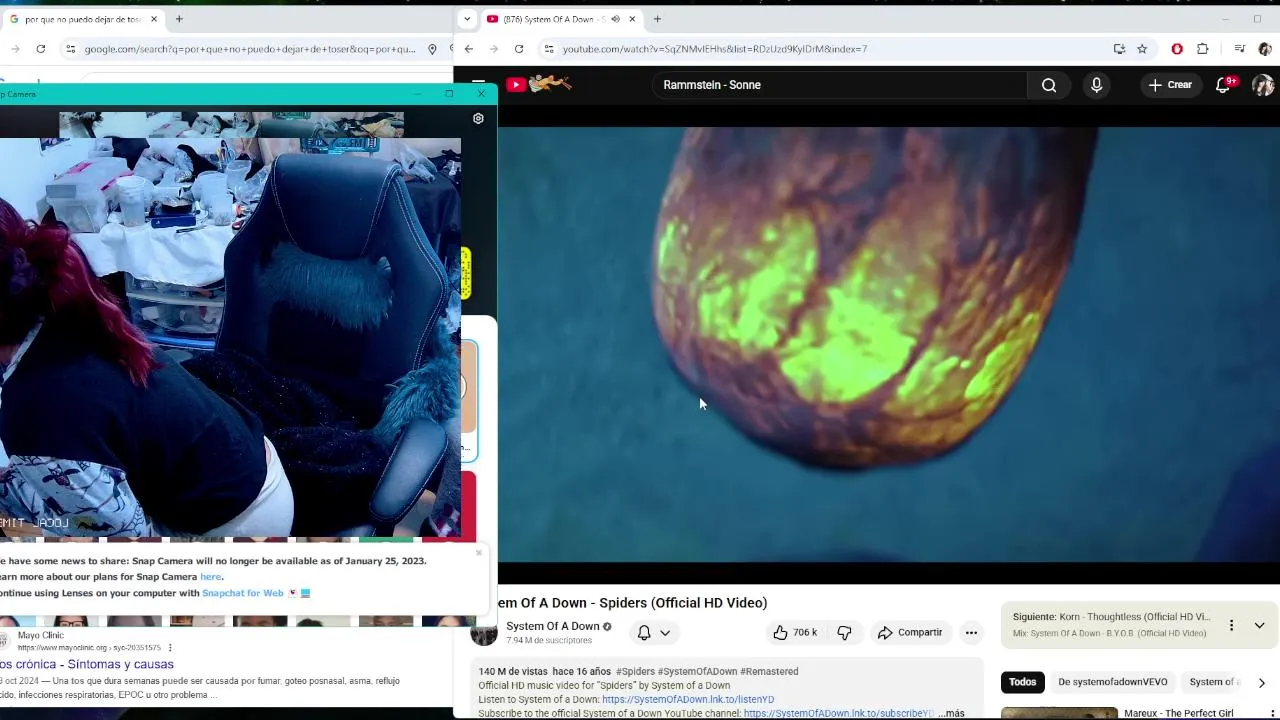1280x720 pixels.
Task: Open the Crear dropdown button
Action: coord(1170,85)
